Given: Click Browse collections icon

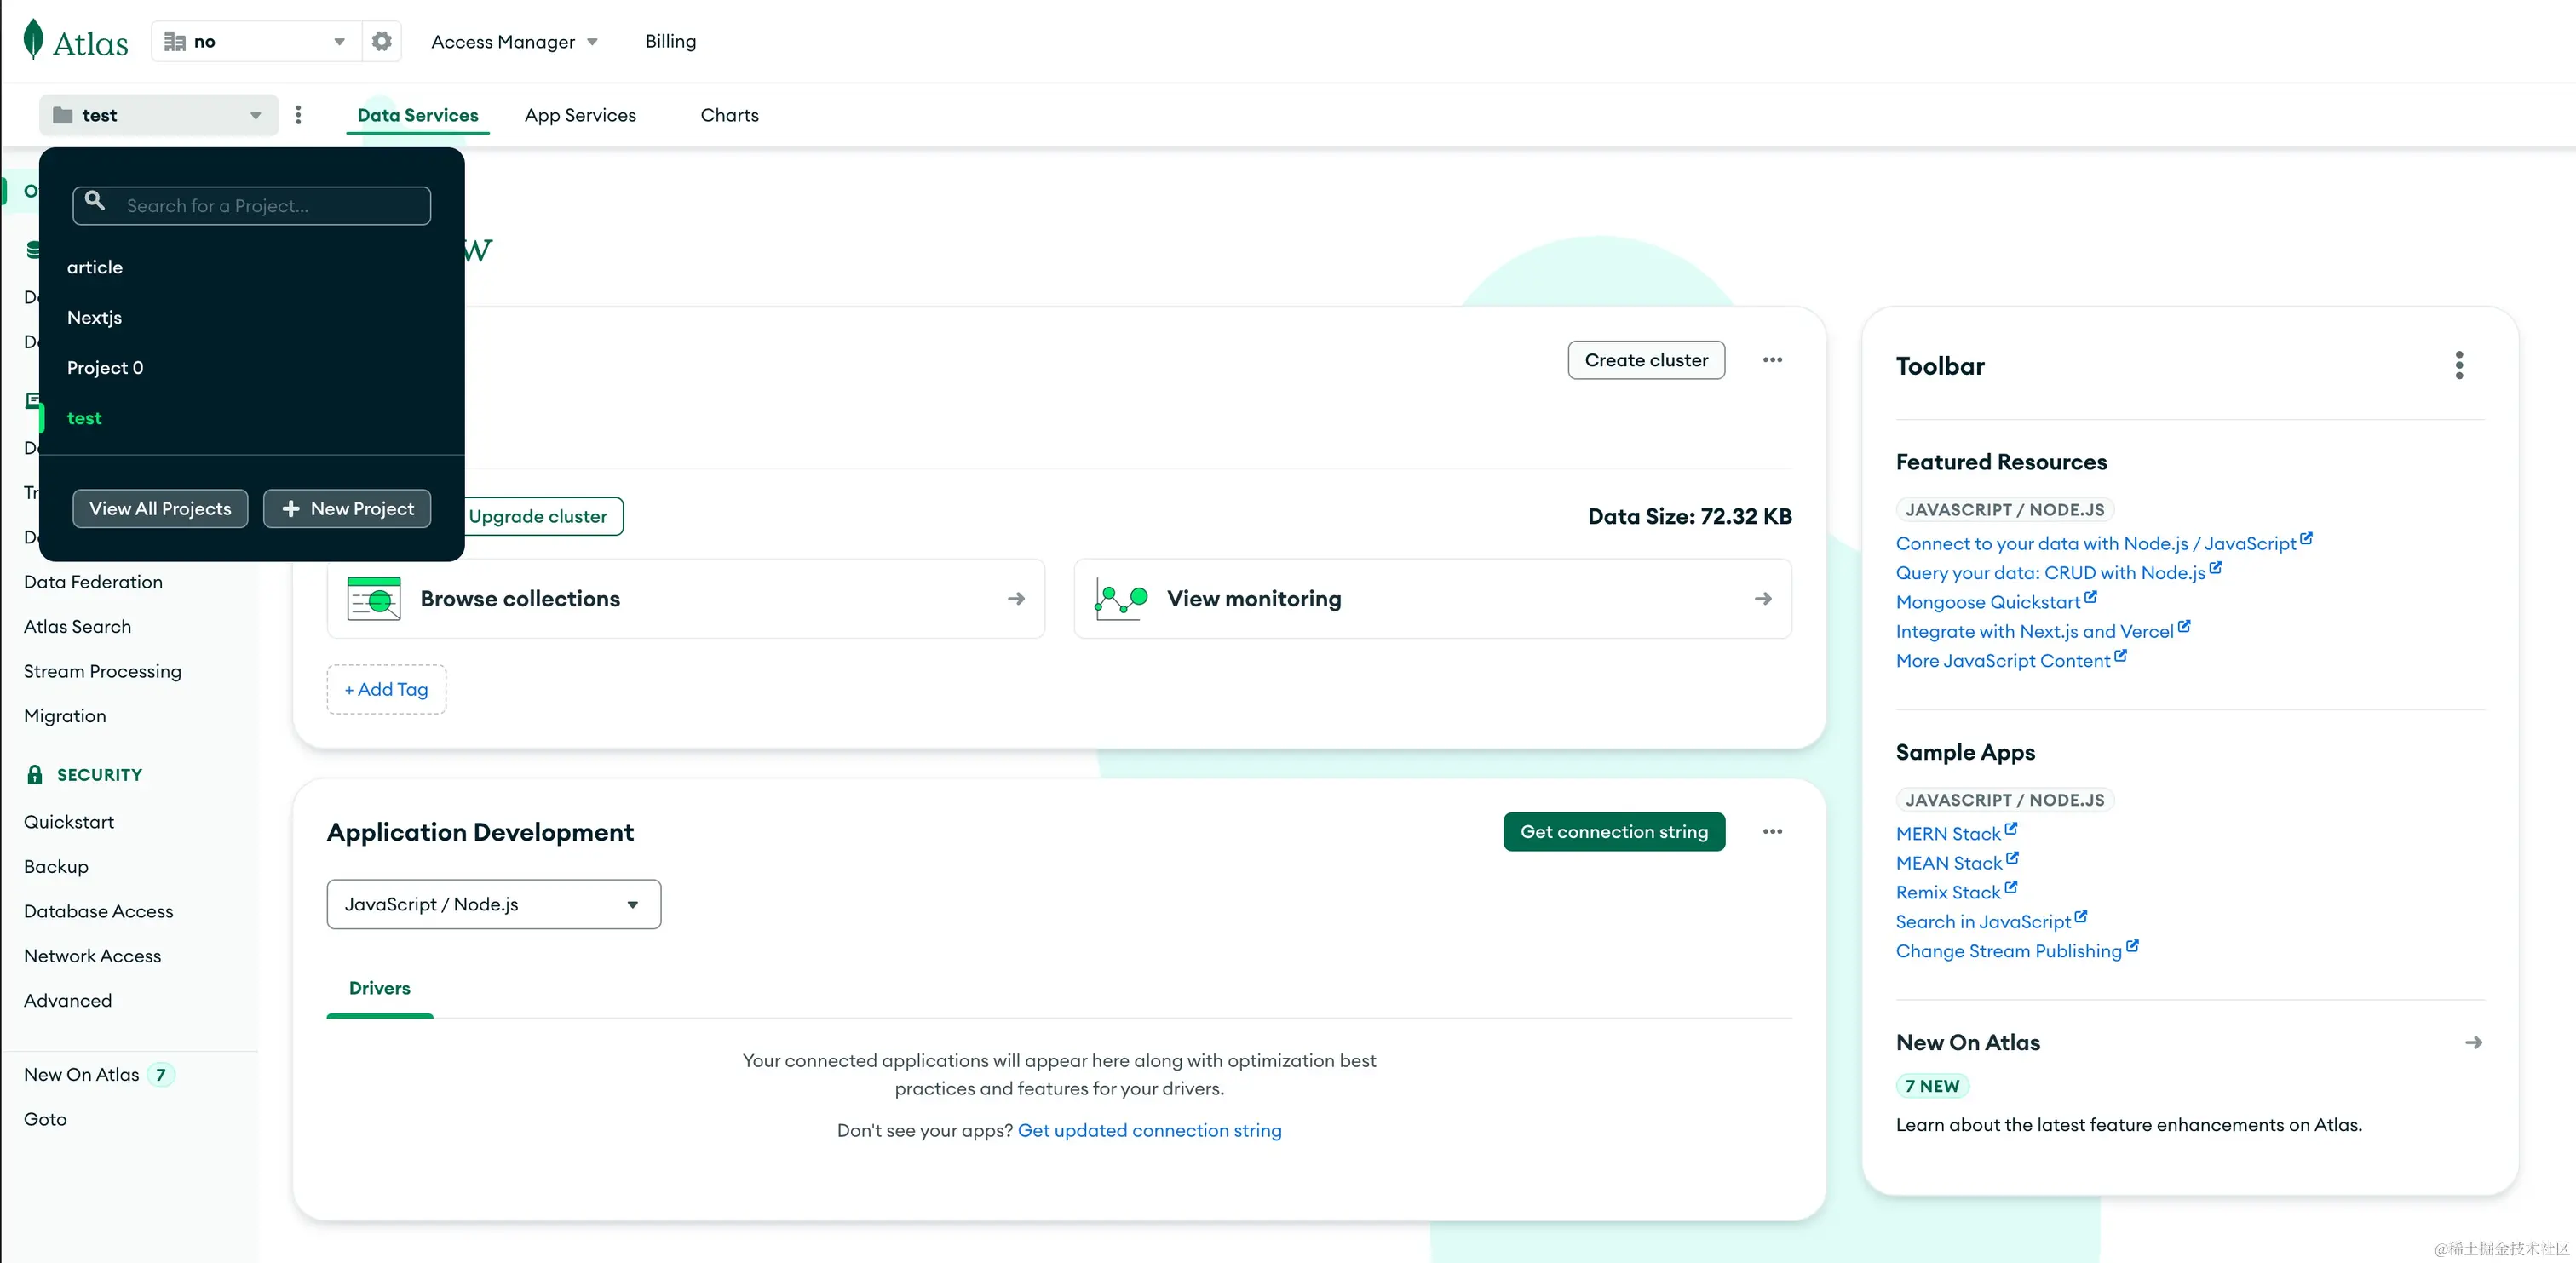Looking at the screenshot, I should click(374, 599).
